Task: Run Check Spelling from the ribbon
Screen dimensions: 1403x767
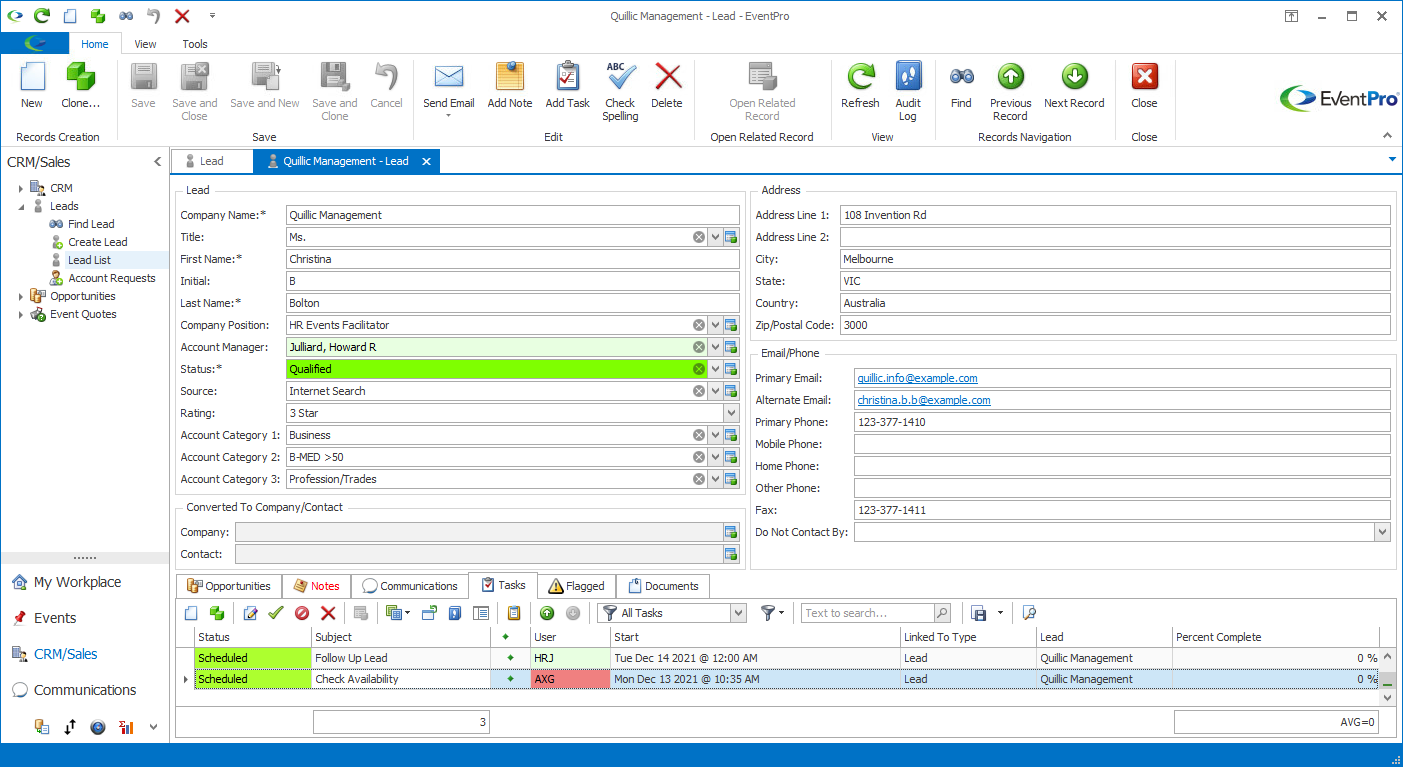Action: (x=620, y=91)
